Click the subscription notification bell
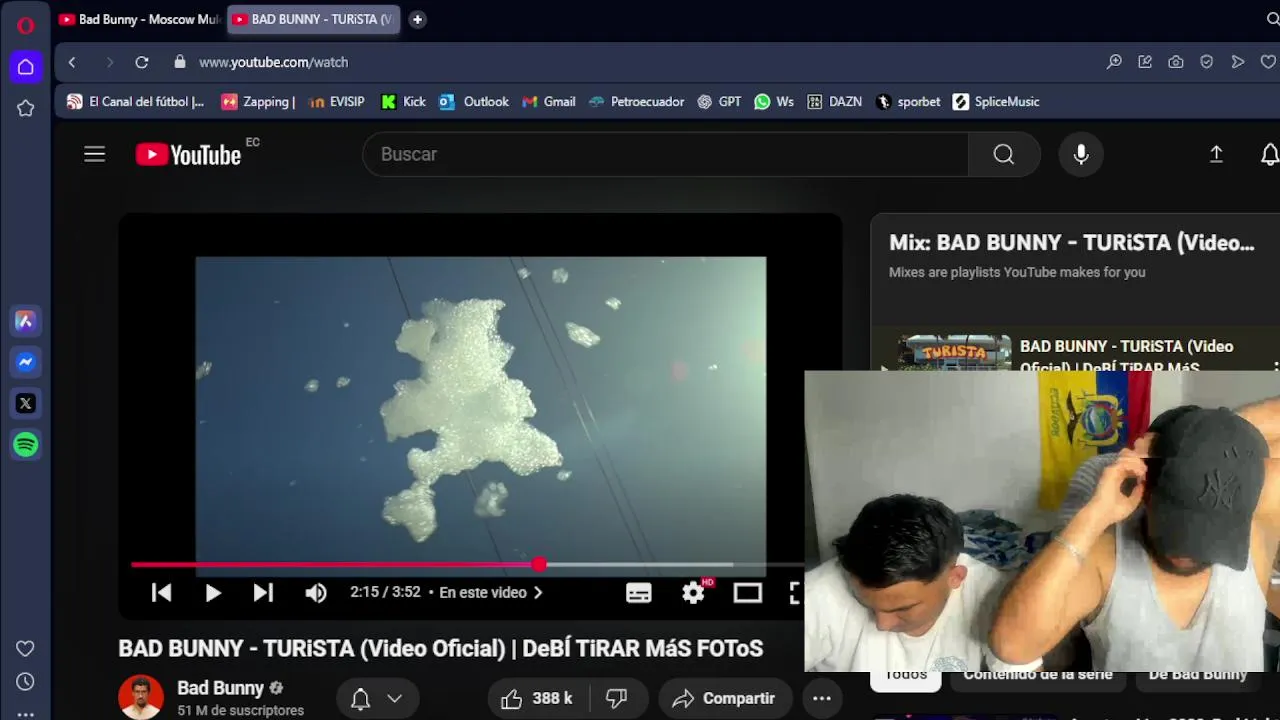 (361, 699)
